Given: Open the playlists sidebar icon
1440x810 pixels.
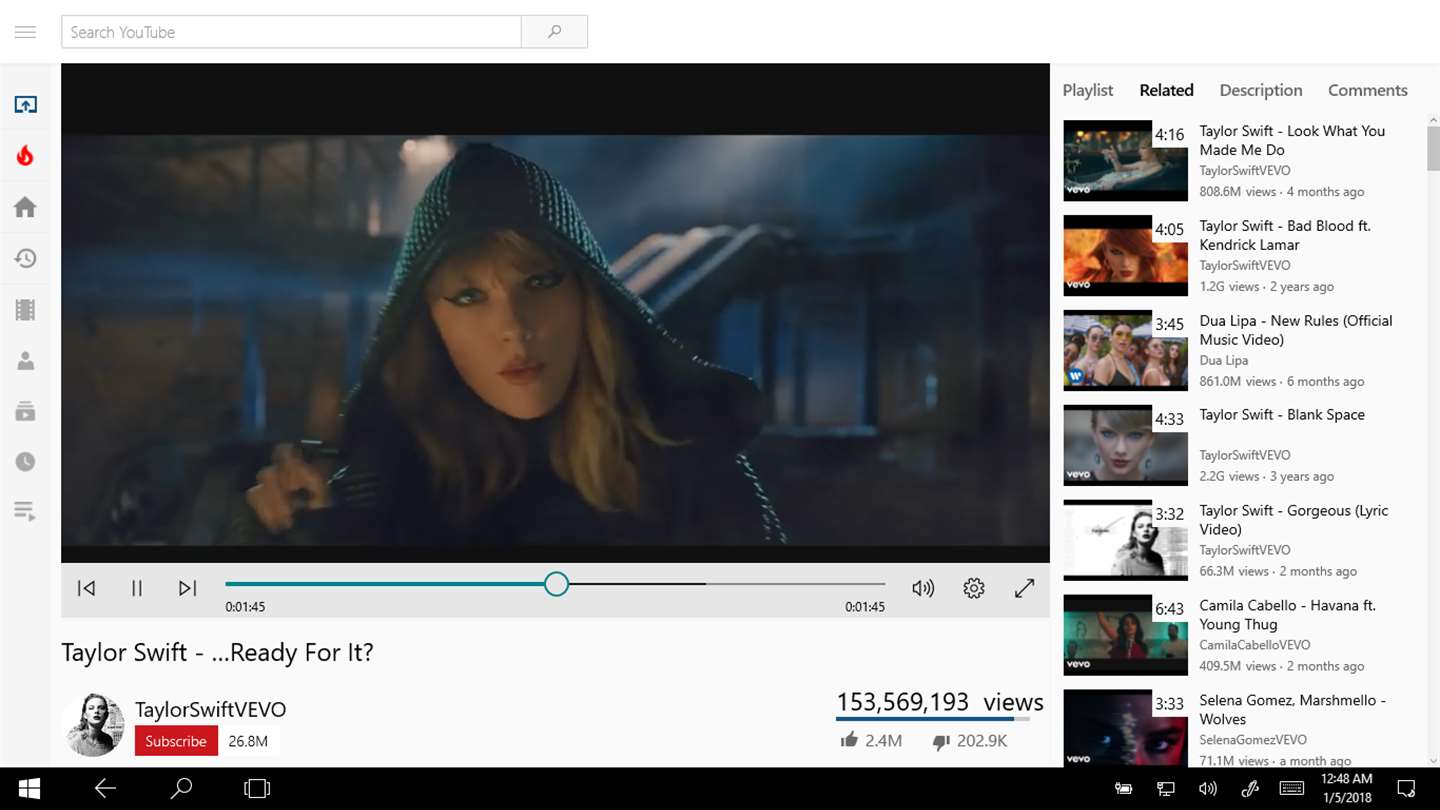Looking at the screenshot, I should [x=25, y=512].
